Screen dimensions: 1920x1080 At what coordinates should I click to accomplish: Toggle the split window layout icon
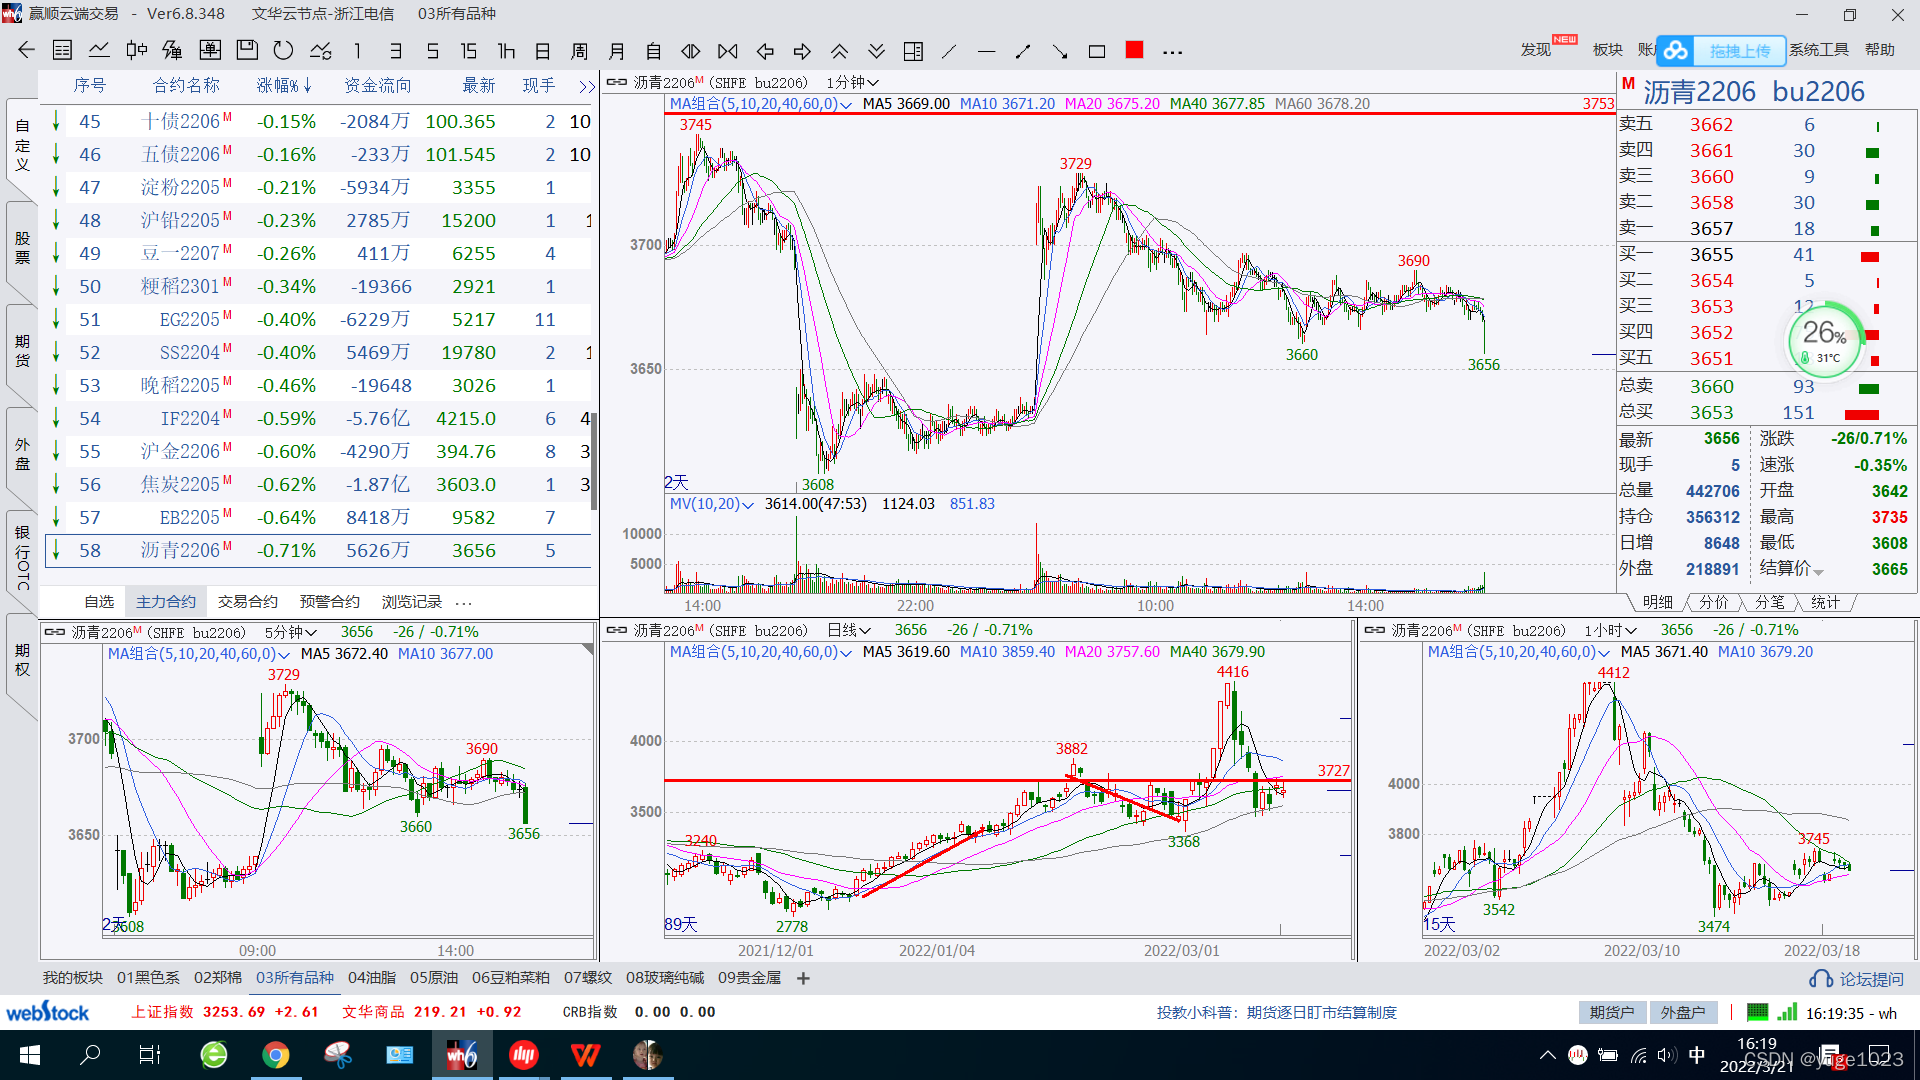click(913, 50)
